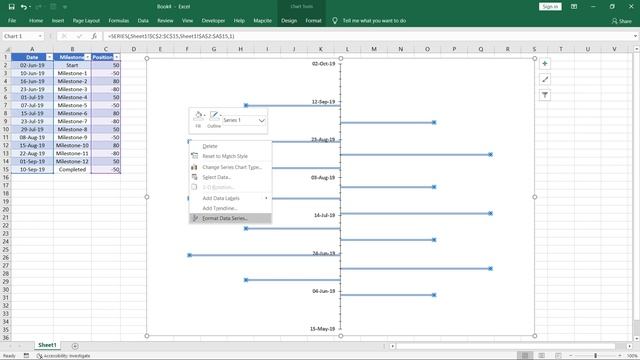Select cell containing 15-Aug-19

[x=32, y=145]
